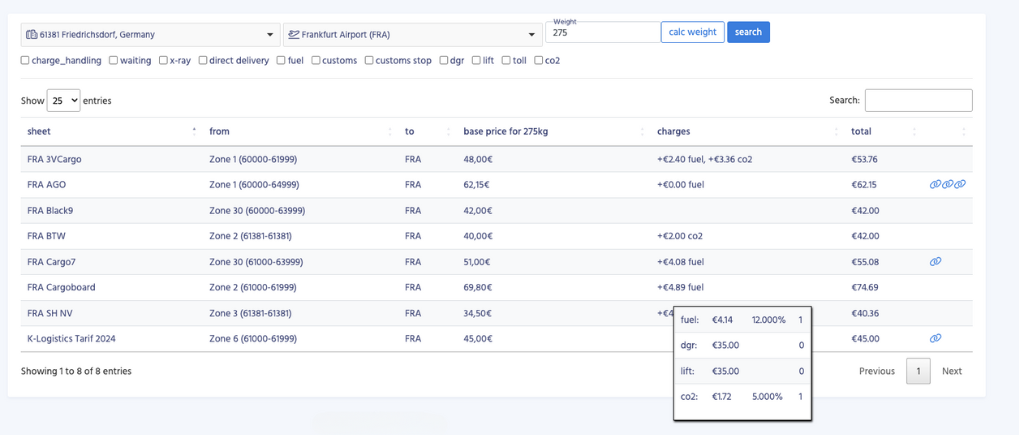Click the sort arrows on the from column
1019x435 pixels.
389,132
